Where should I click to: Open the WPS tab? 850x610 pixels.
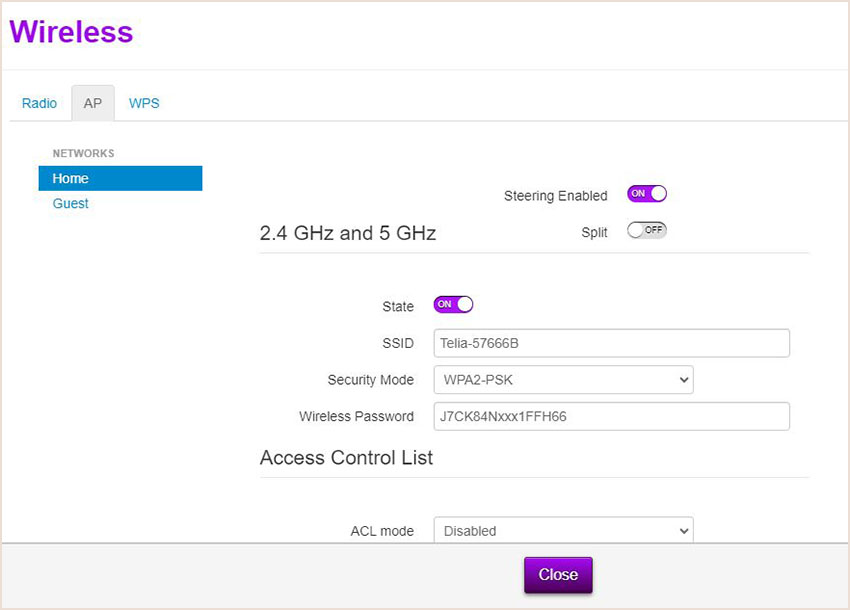144,103
